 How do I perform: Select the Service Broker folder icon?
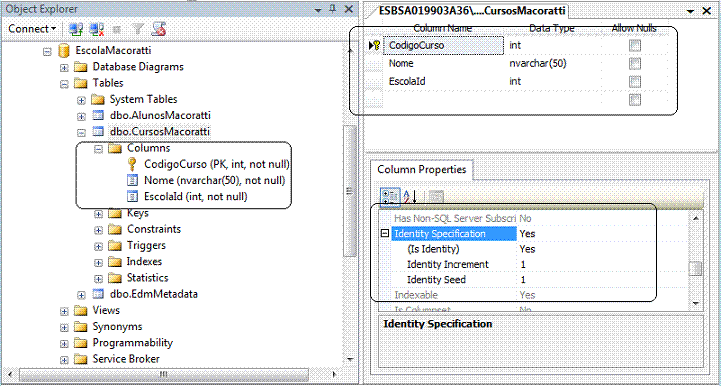[x=80, y=359]
